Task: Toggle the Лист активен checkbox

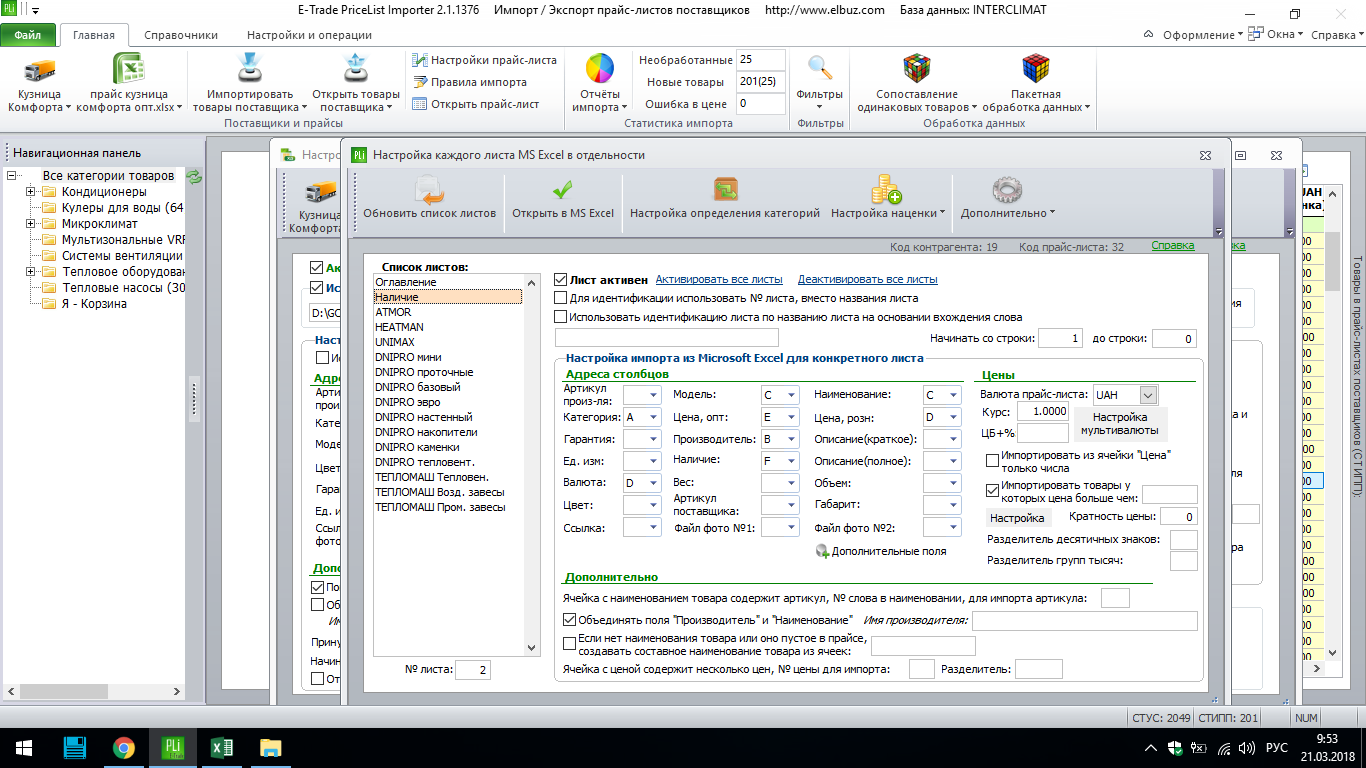Action: point(561,280)
